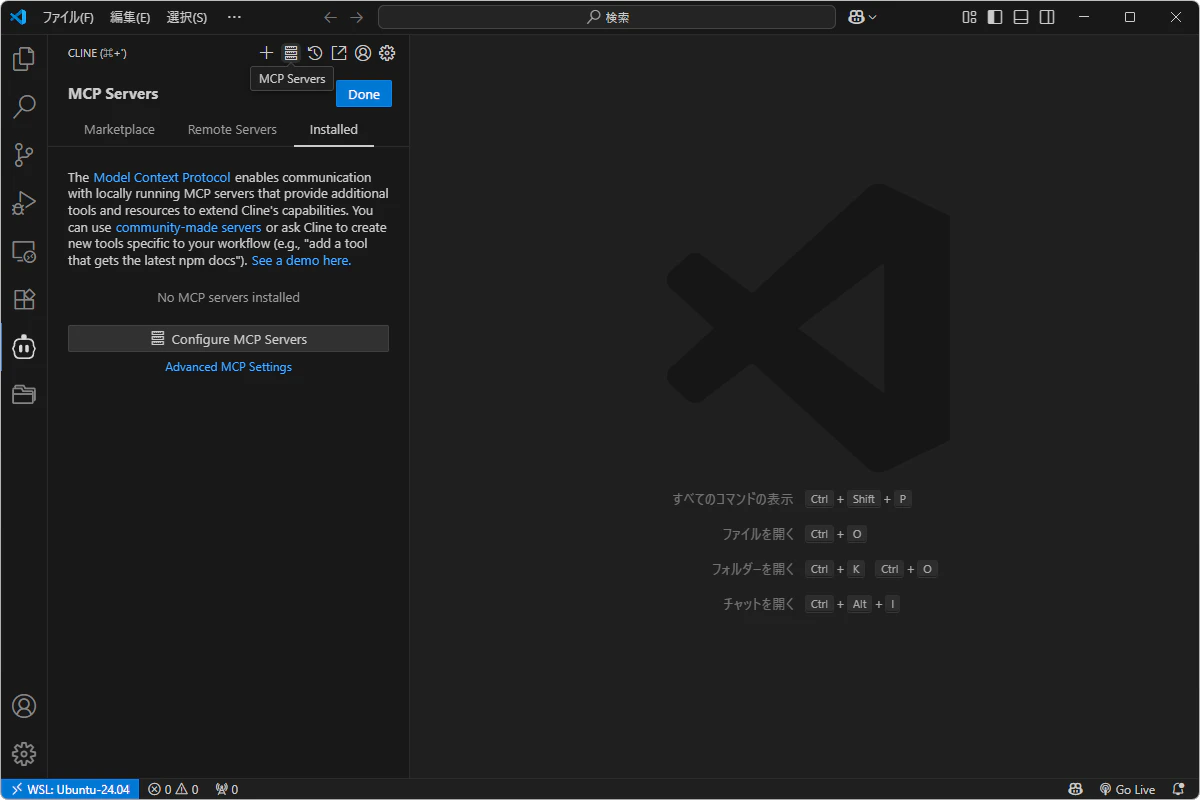Open the Manage gear in activity bar
Image resolution: width=1200 pixels, height=800 pixels.
tap(24, 754)
